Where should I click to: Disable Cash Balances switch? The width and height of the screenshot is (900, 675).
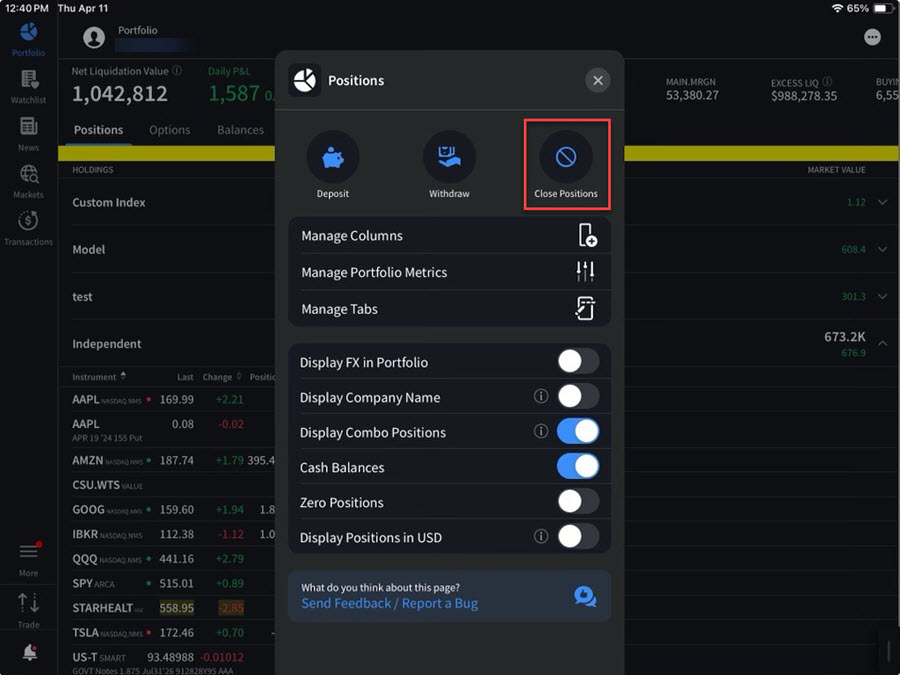[578, 466]
